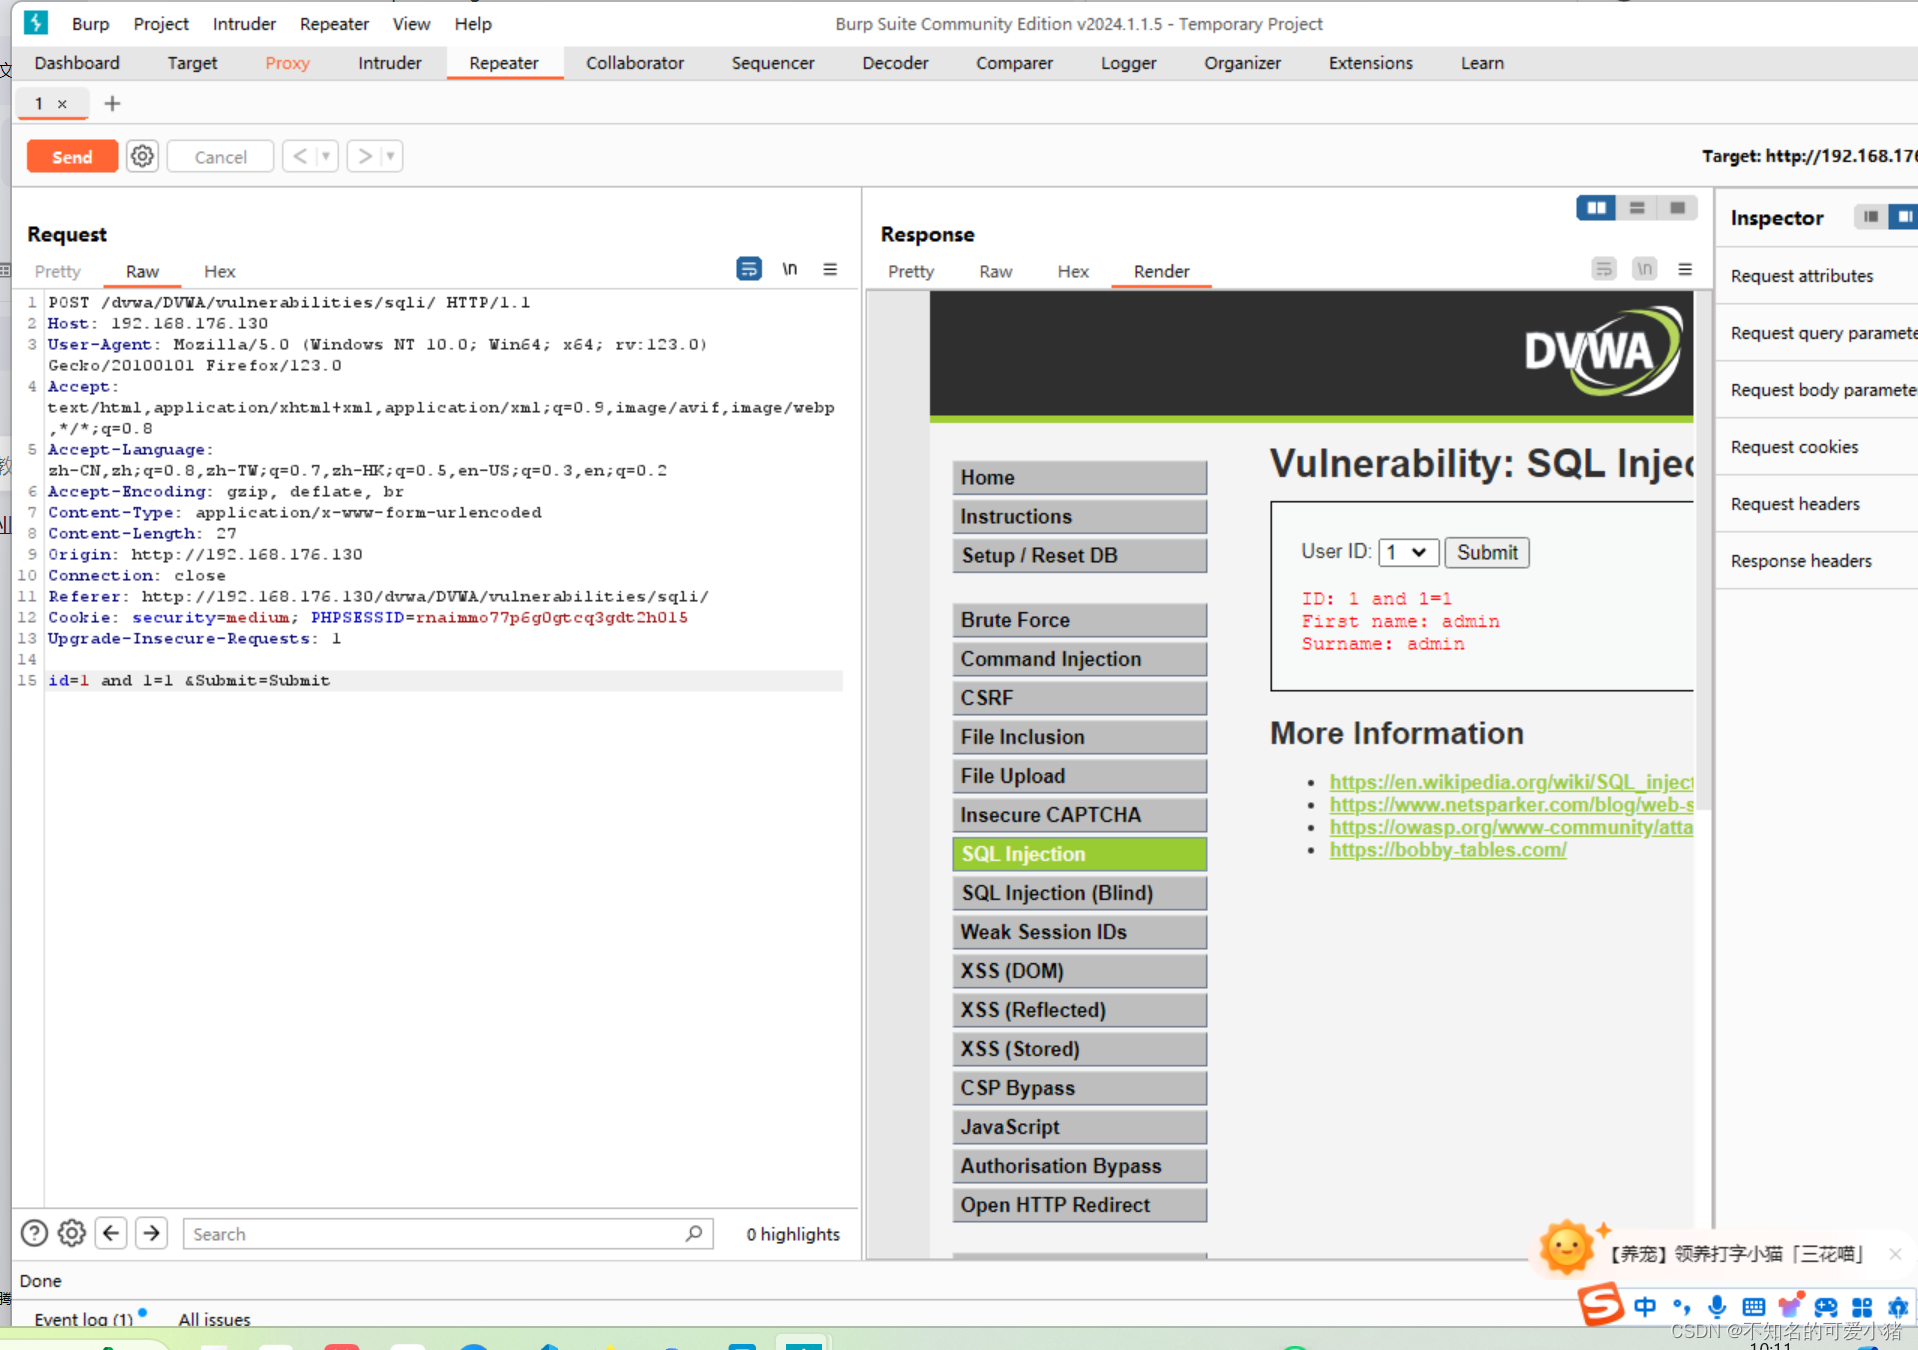Image resolution: width=1918 pixels, height=1350 pixels.
Task: Open the Extensions tab
Action: click(1370, 63)
